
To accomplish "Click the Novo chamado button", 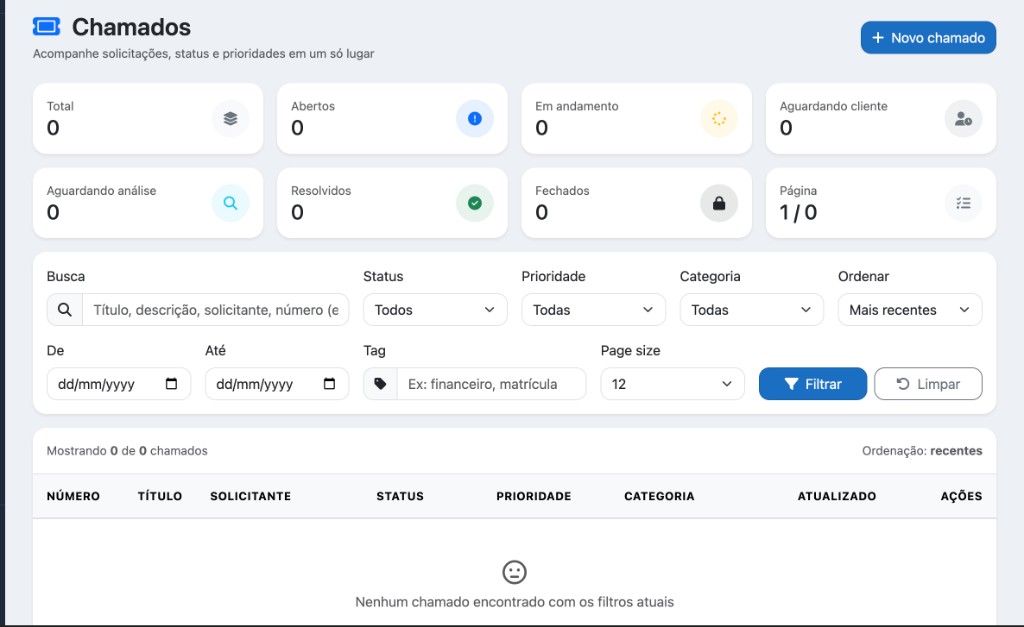I will point(928,38).
